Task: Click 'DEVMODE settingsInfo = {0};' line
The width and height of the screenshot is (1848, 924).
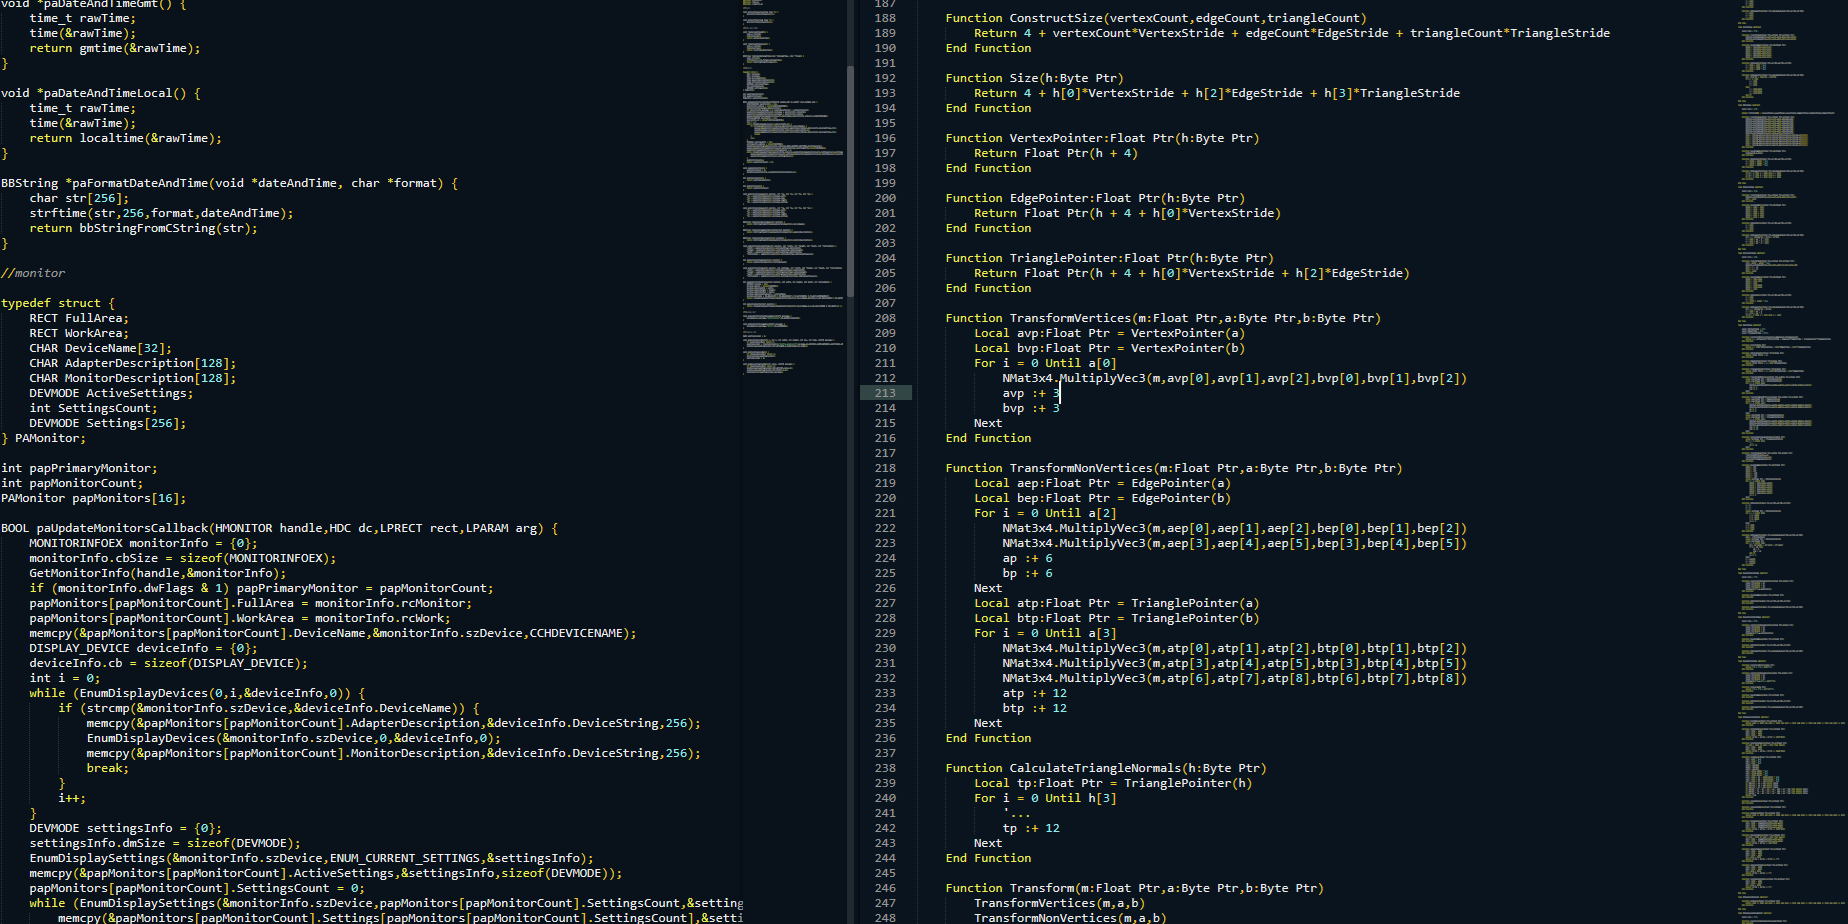Action: tap(126, 828)
